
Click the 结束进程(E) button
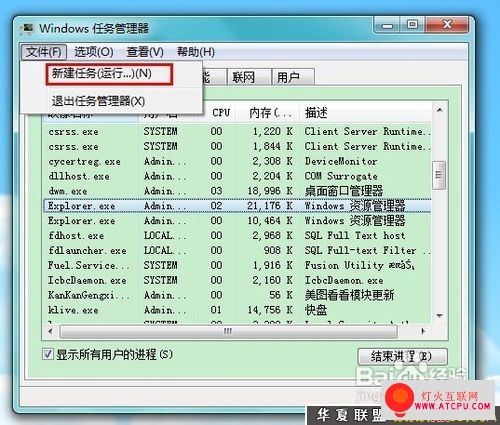402,357
